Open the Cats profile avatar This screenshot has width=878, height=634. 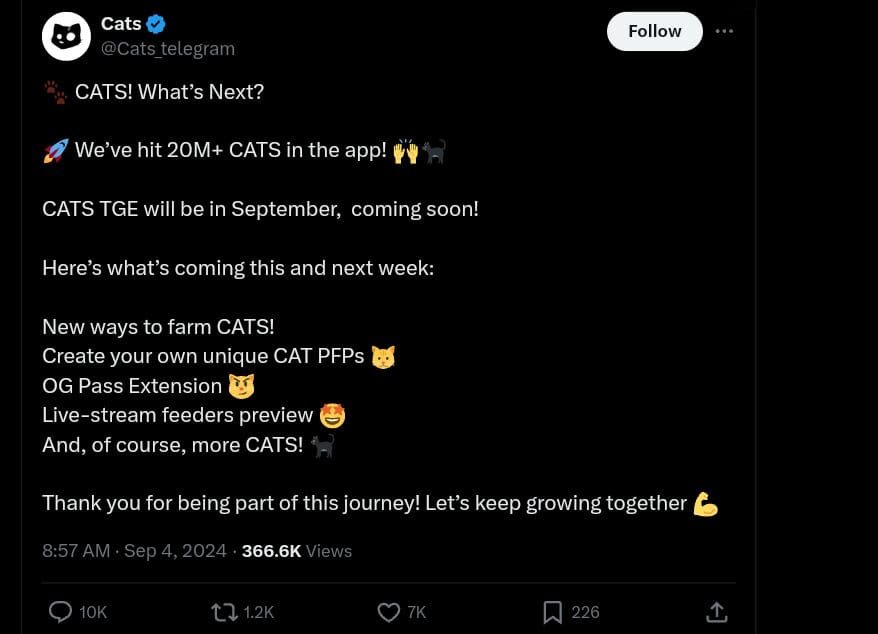point(66,36)
